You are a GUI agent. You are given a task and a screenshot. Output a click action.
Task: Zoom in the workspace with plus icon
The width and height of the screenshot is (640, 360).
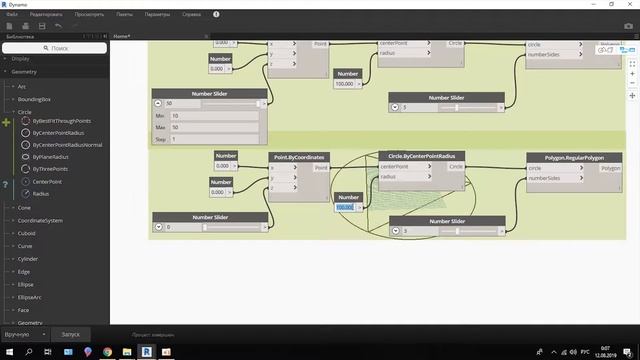[632, 74]
